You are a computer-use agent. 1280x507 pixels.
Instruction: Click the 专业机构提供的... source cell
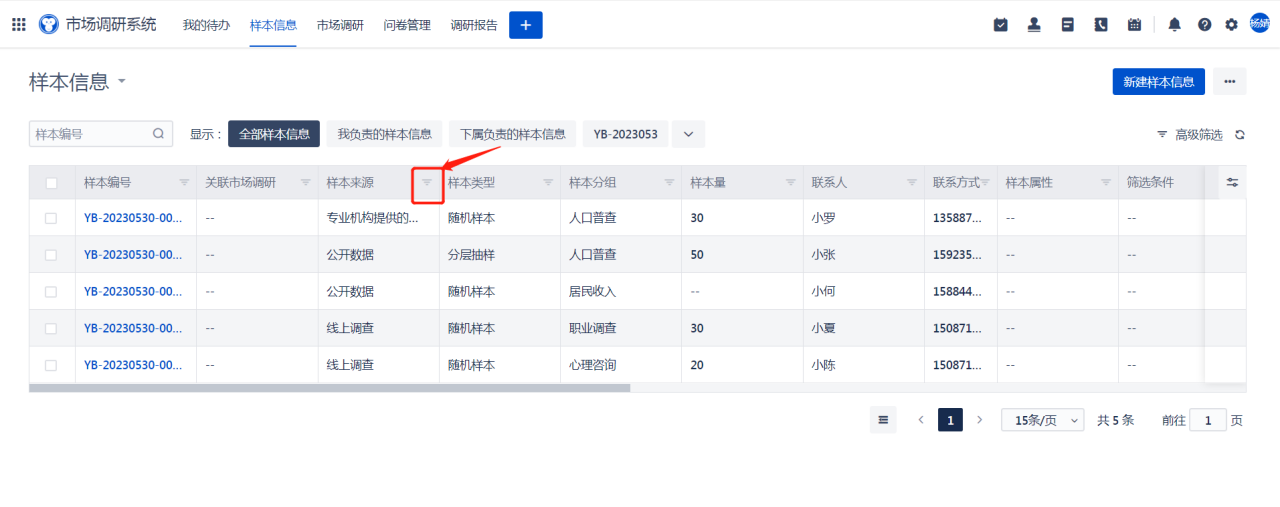pos(379,218)
